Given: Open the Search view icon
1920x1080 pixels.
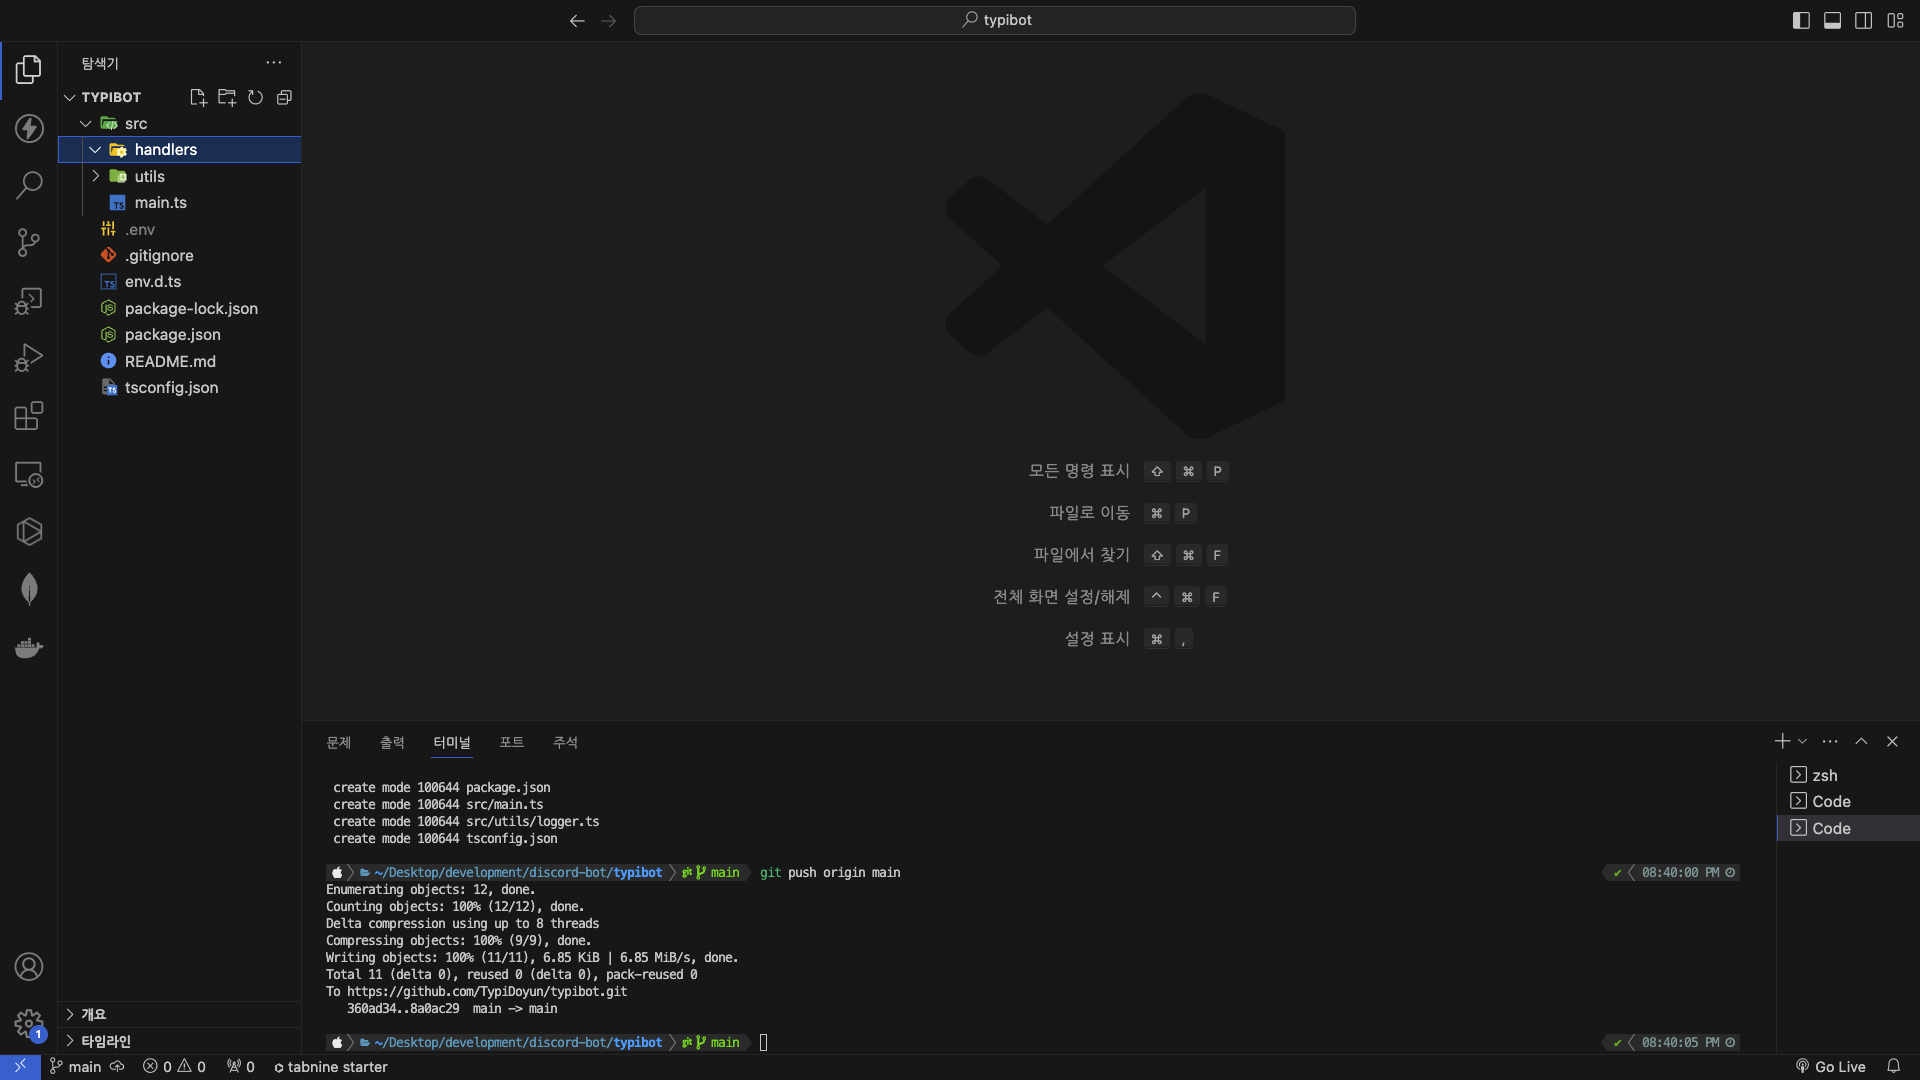Looking at the screenshot, I should [29, 185].
